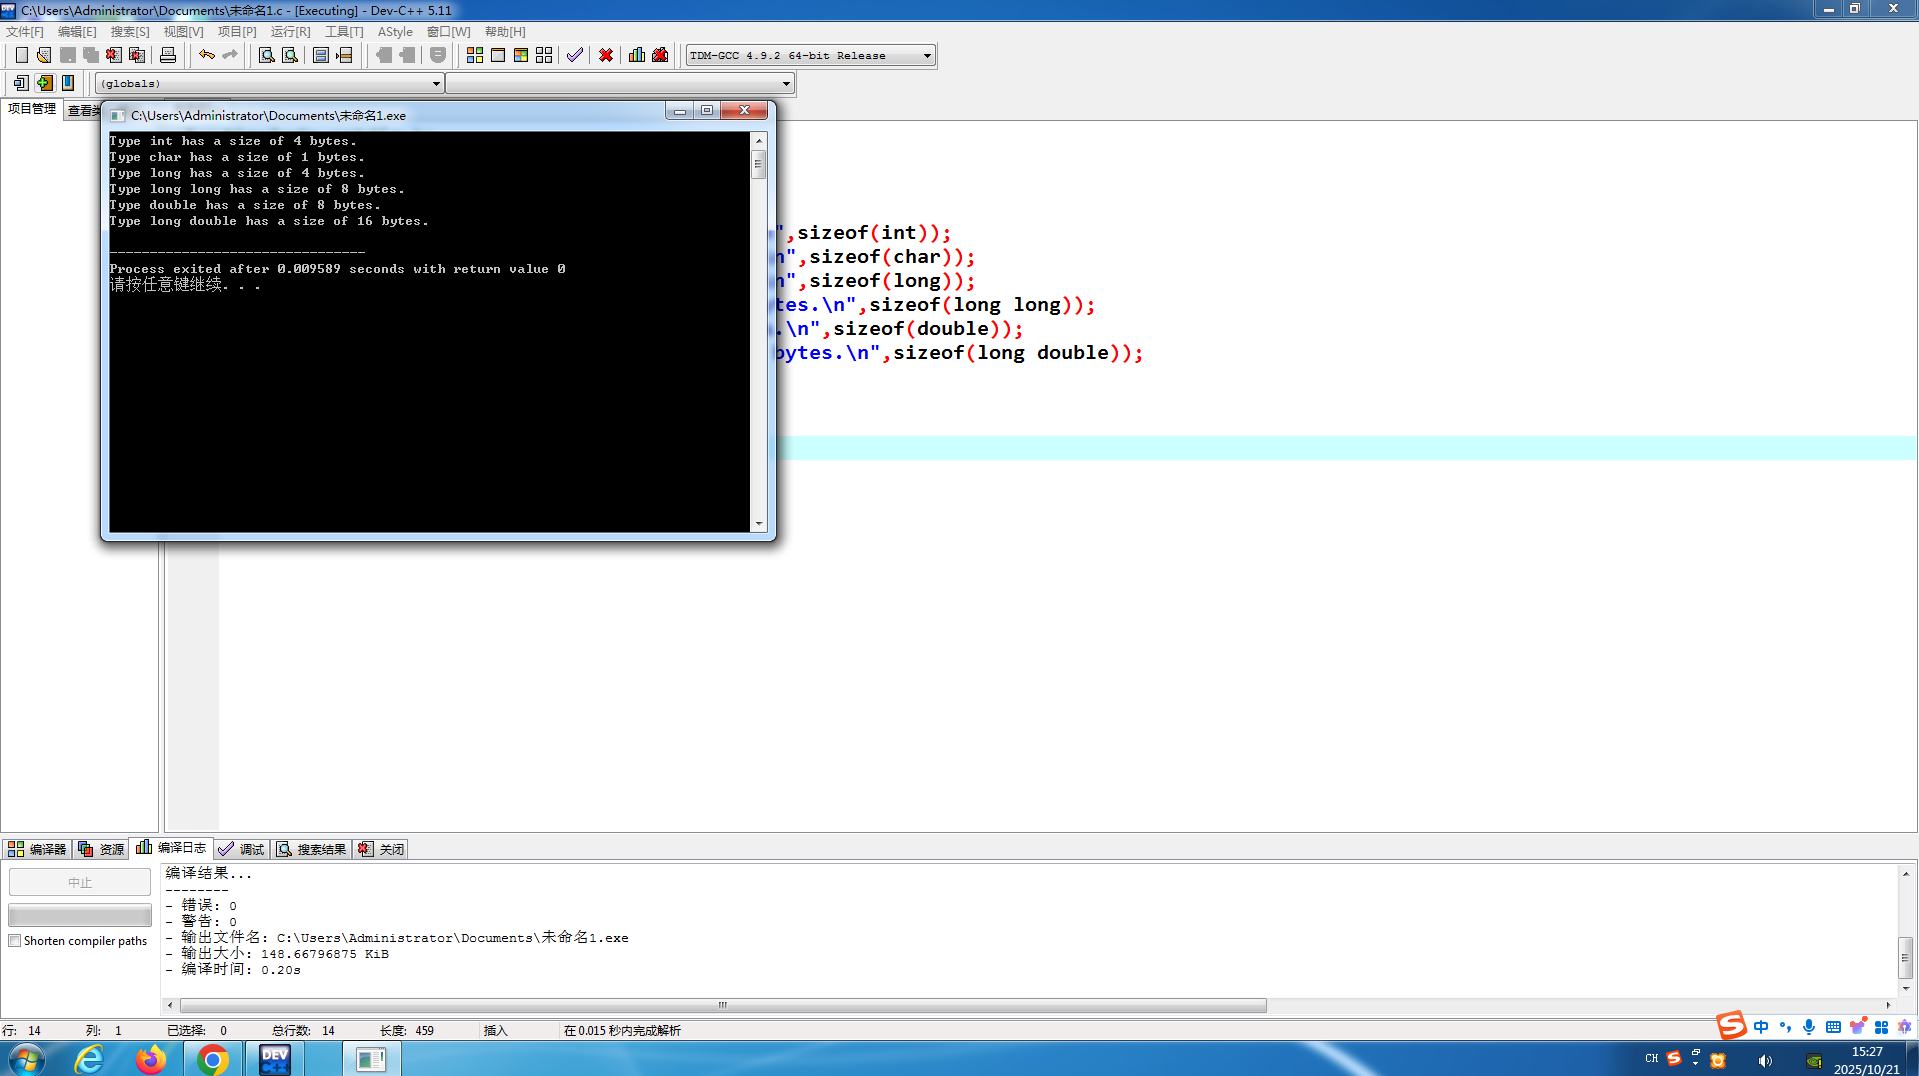
Task: Switch to the 资源 bottom tab
Action: (x=101, y=849)
